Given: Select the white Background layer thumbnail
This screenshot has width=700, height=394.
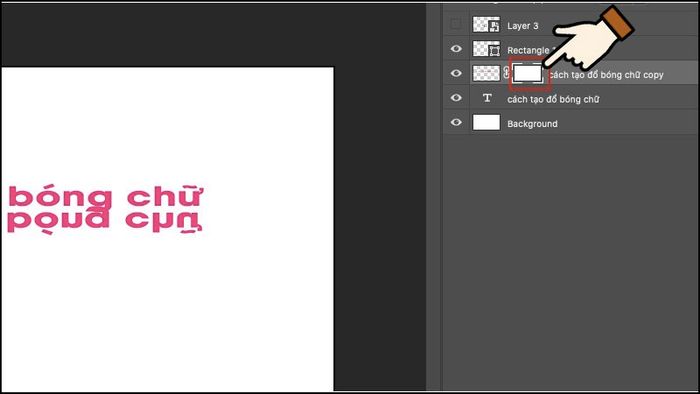Looking at the screenshot, I should (x=486, y=122).
